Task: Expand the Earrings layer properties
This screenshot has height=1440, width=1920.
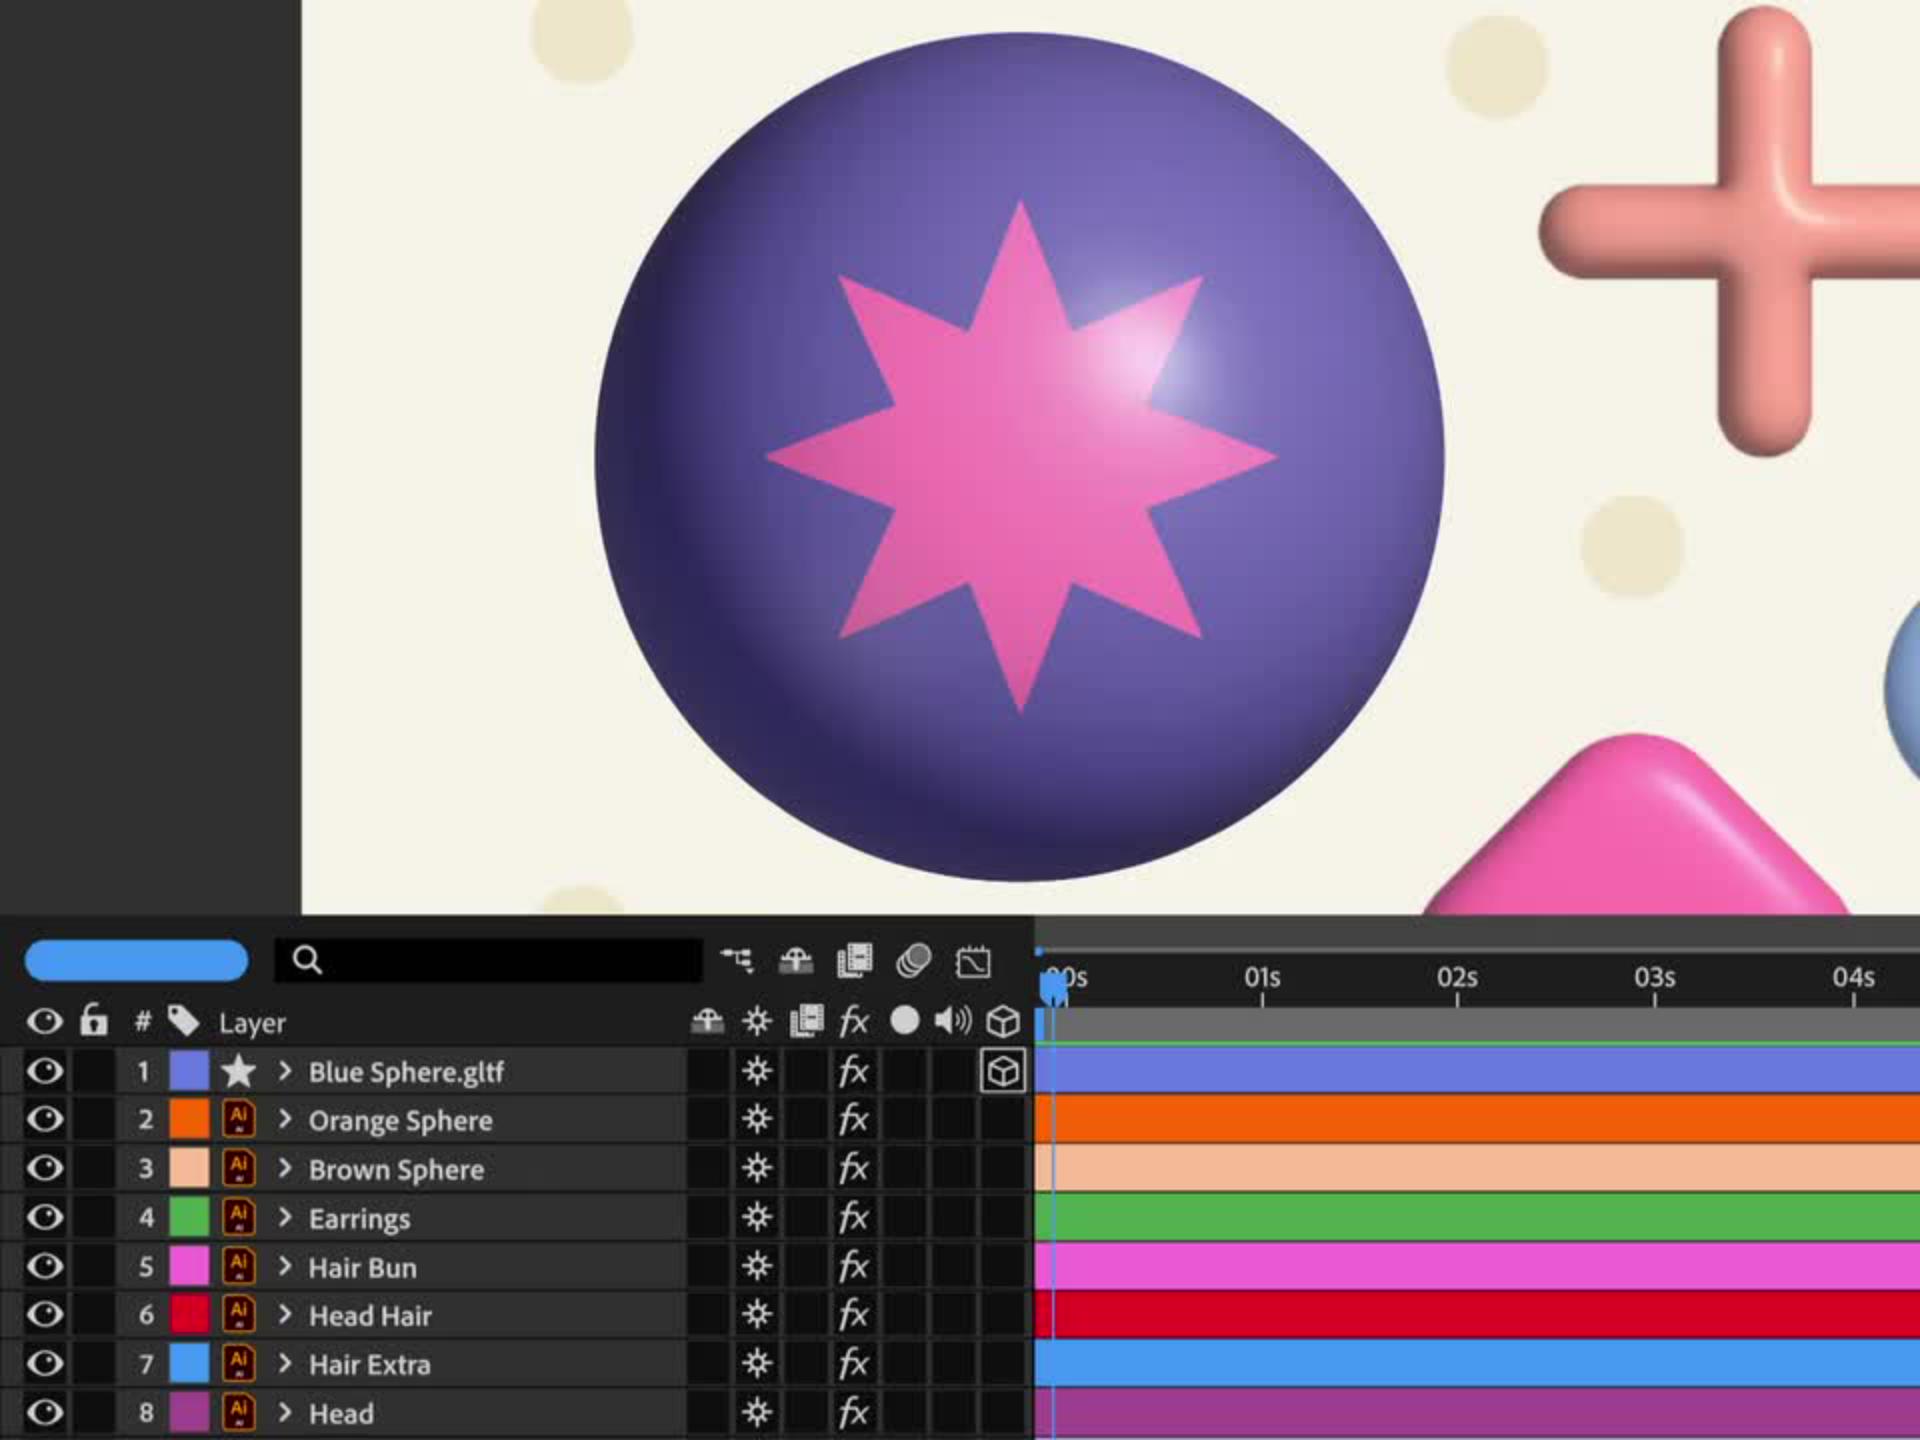Action: click(x=285, y=1218)
